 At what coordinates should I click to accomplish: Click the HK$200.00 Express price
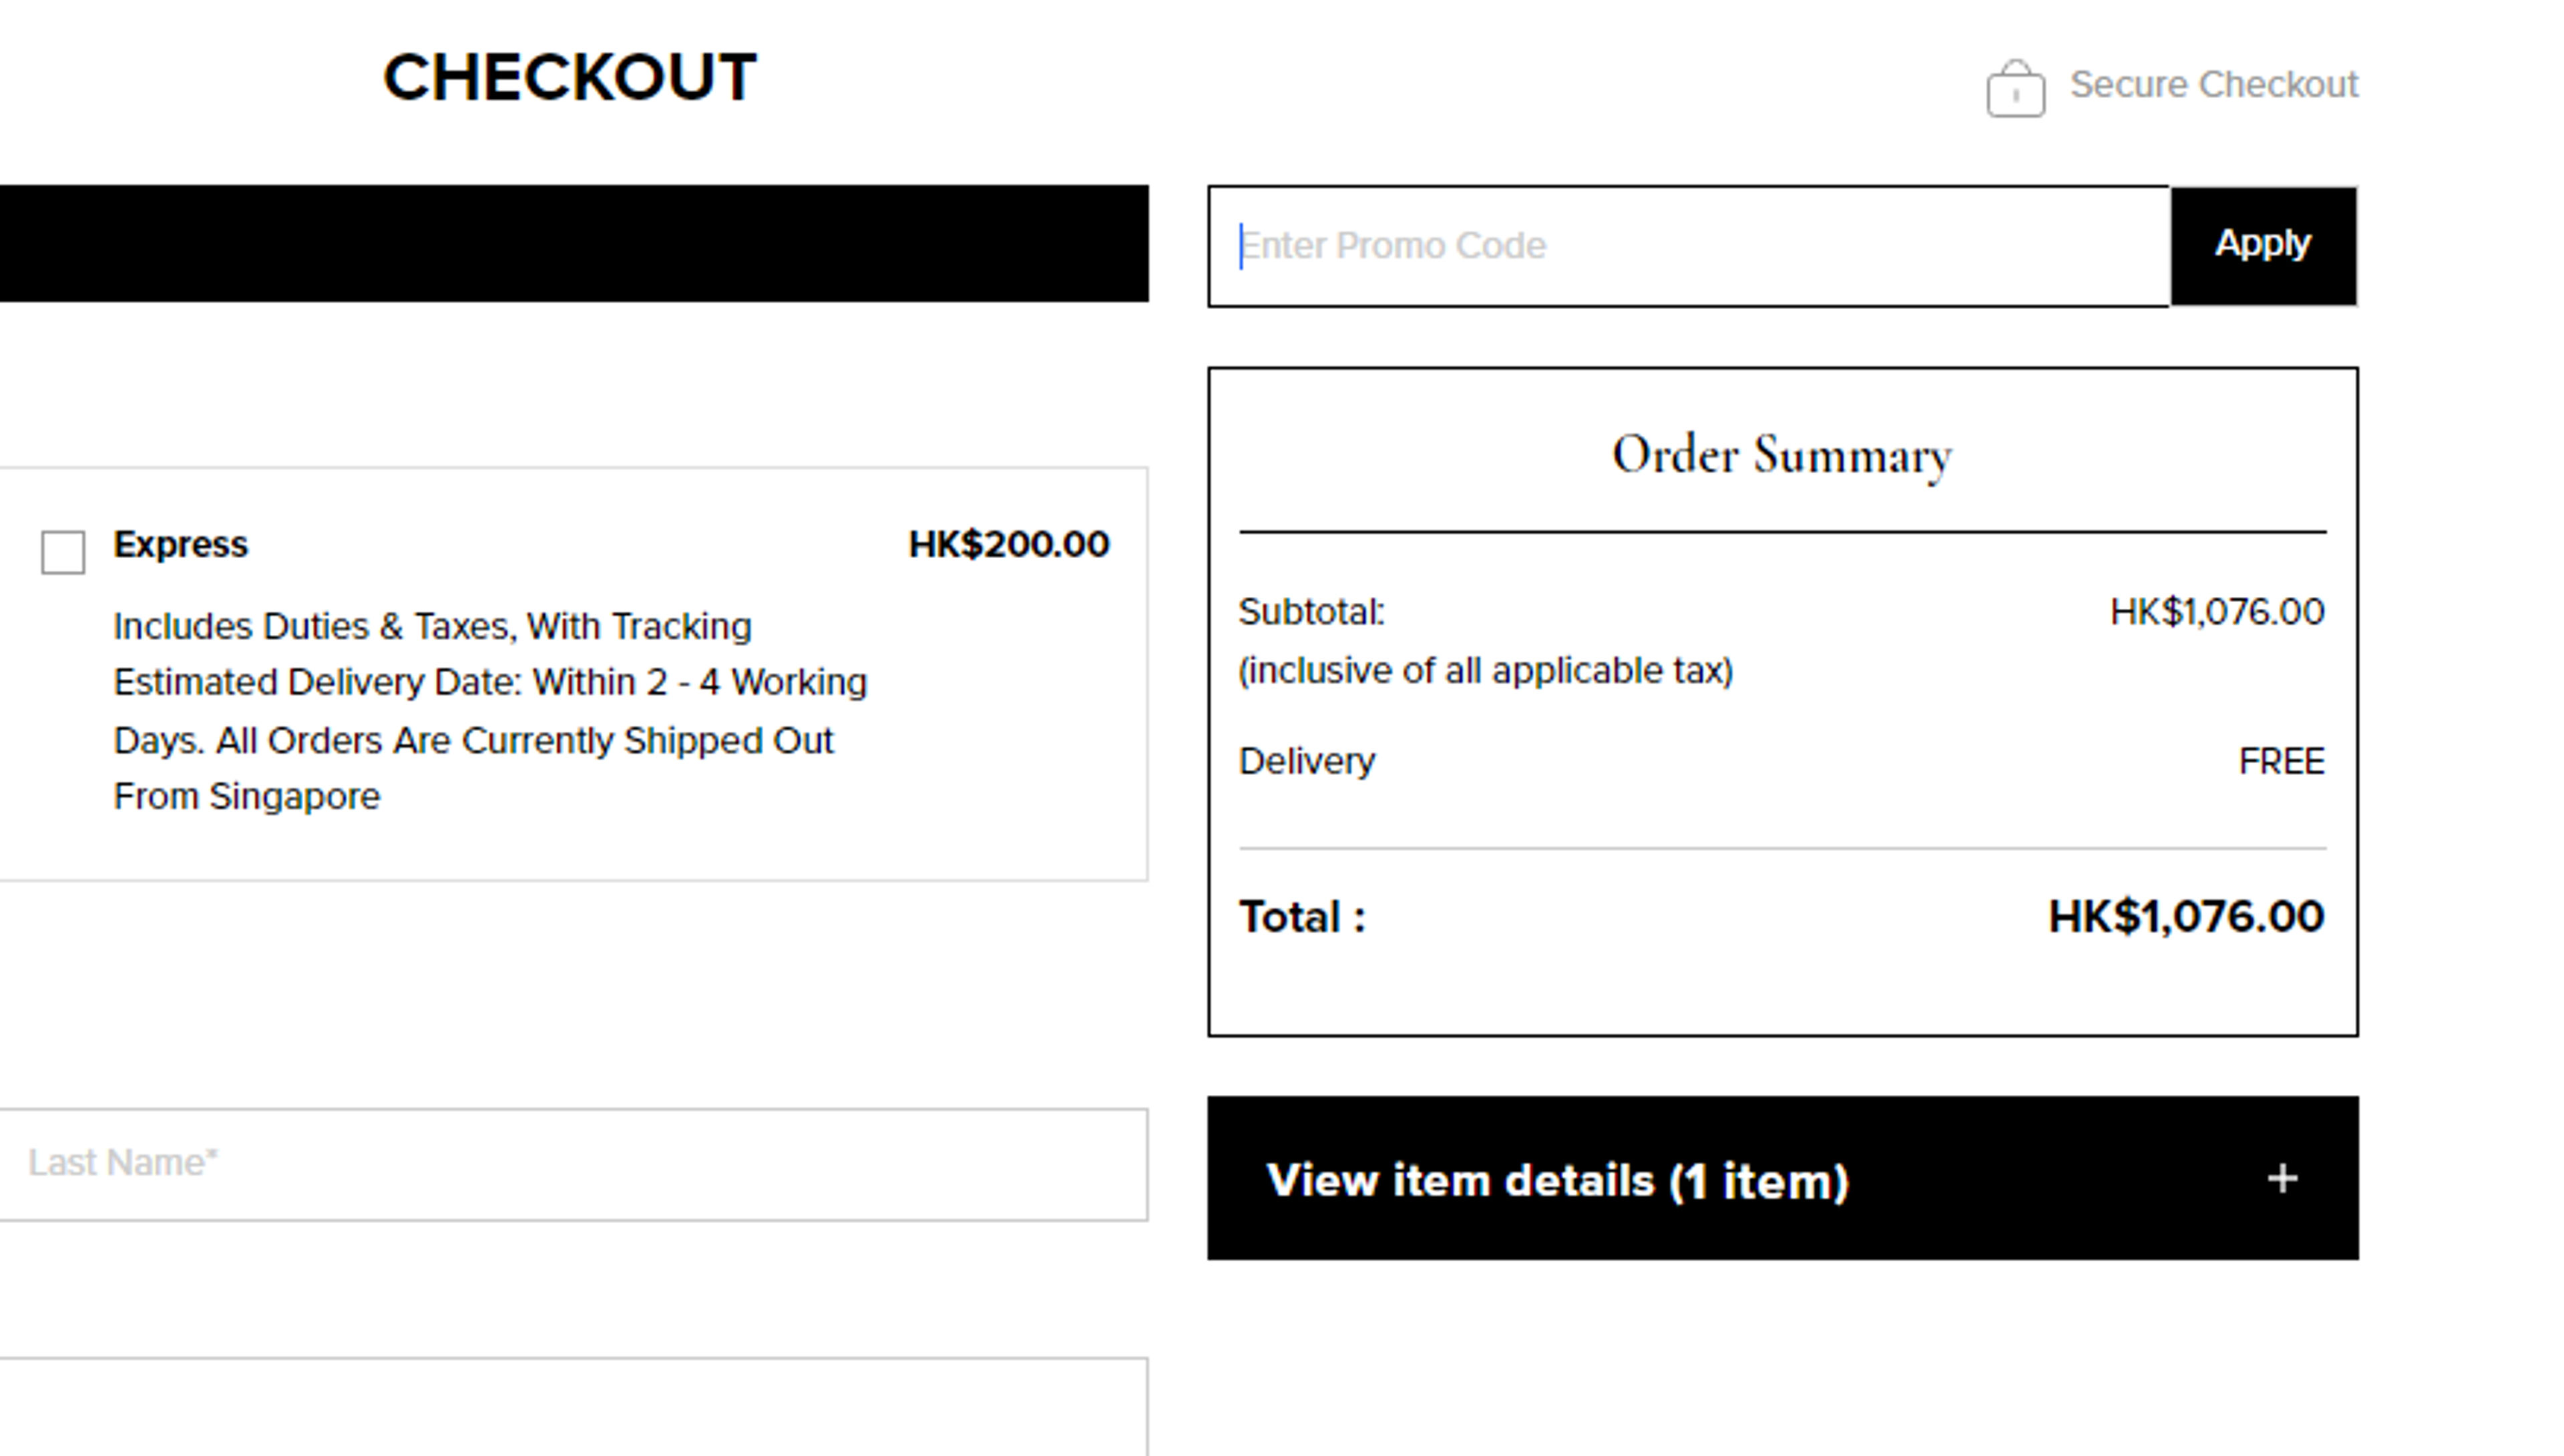tap(1008, 545)
